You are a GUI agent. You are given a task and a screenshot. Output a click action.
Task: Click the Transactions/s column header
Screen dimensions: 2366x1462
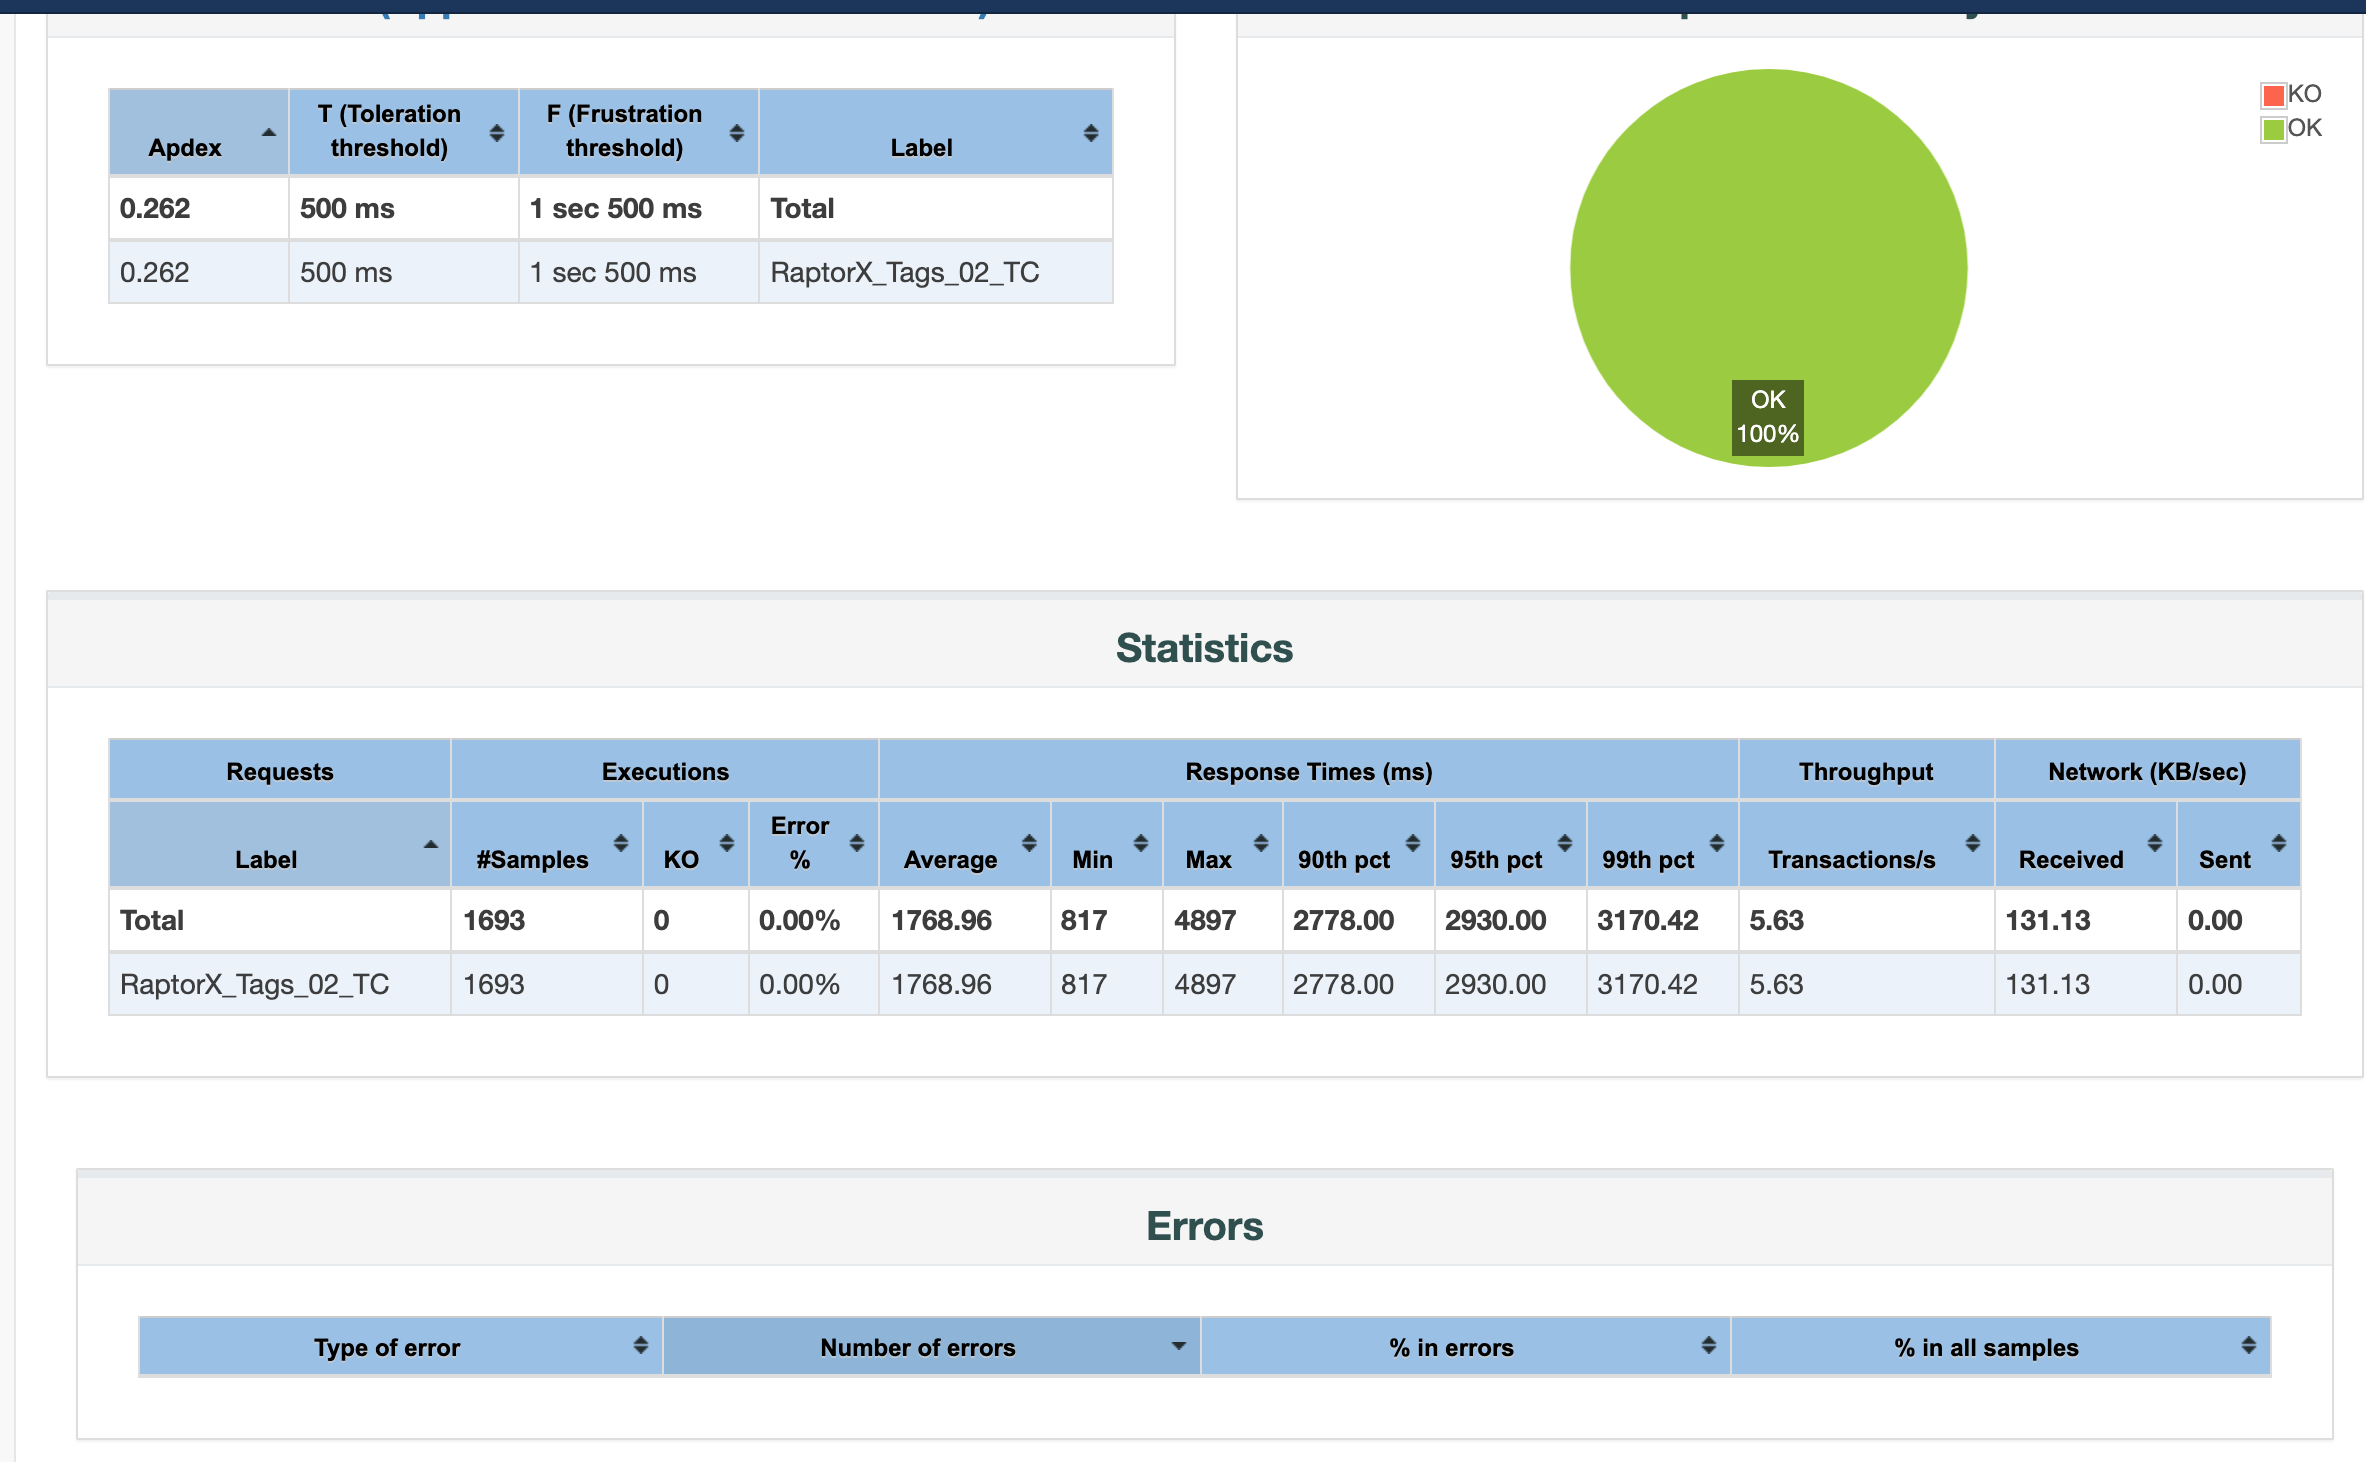1851,859
